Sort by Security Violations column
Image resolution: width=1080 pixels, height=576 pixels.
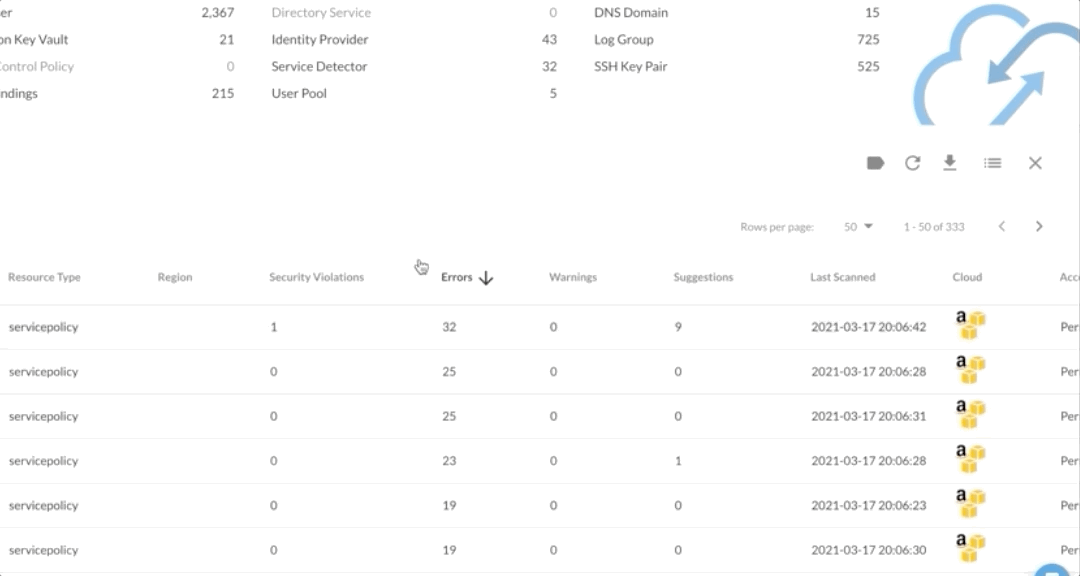tap(316, 277)
